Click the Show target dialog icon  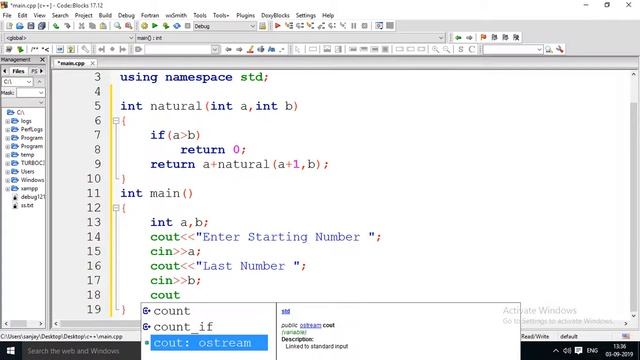click(x=262, y=26)
